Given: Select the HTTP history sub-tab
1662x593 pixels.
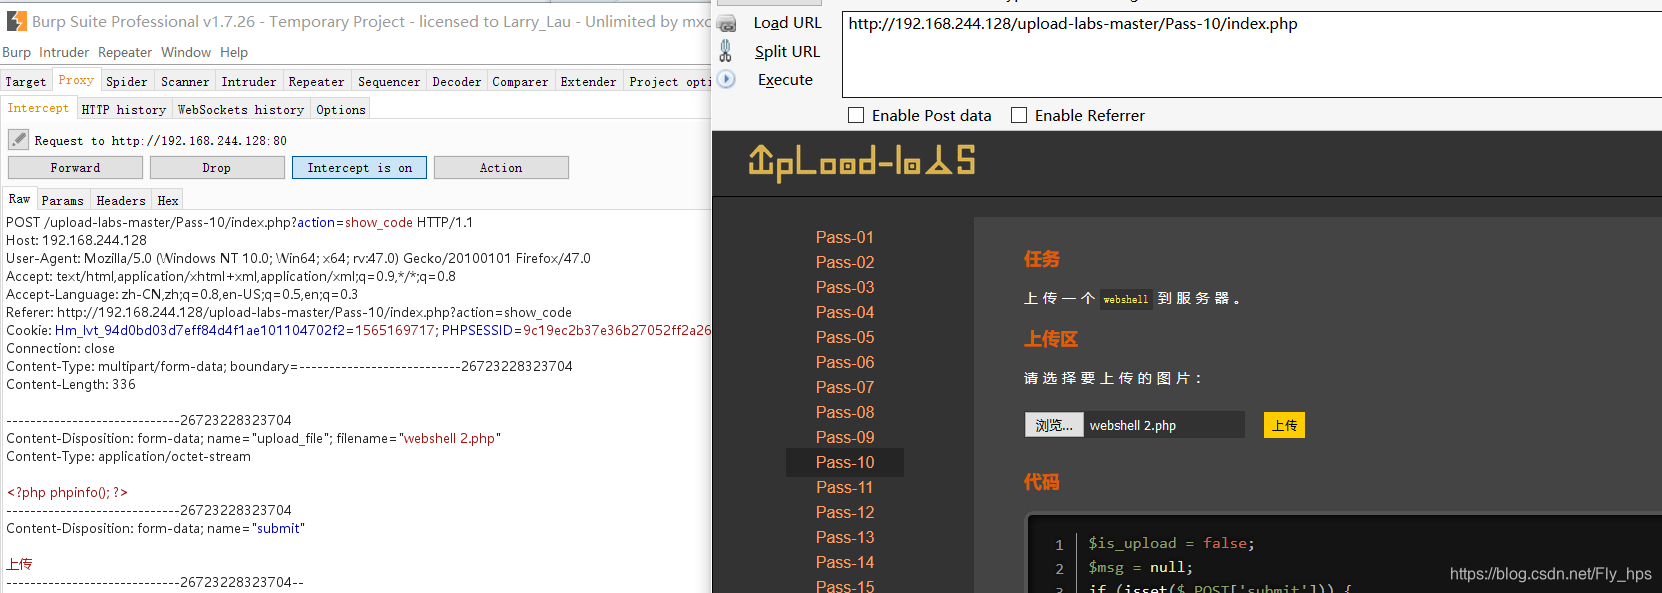Looking at the screenshot, I should [x=124, y=110].
